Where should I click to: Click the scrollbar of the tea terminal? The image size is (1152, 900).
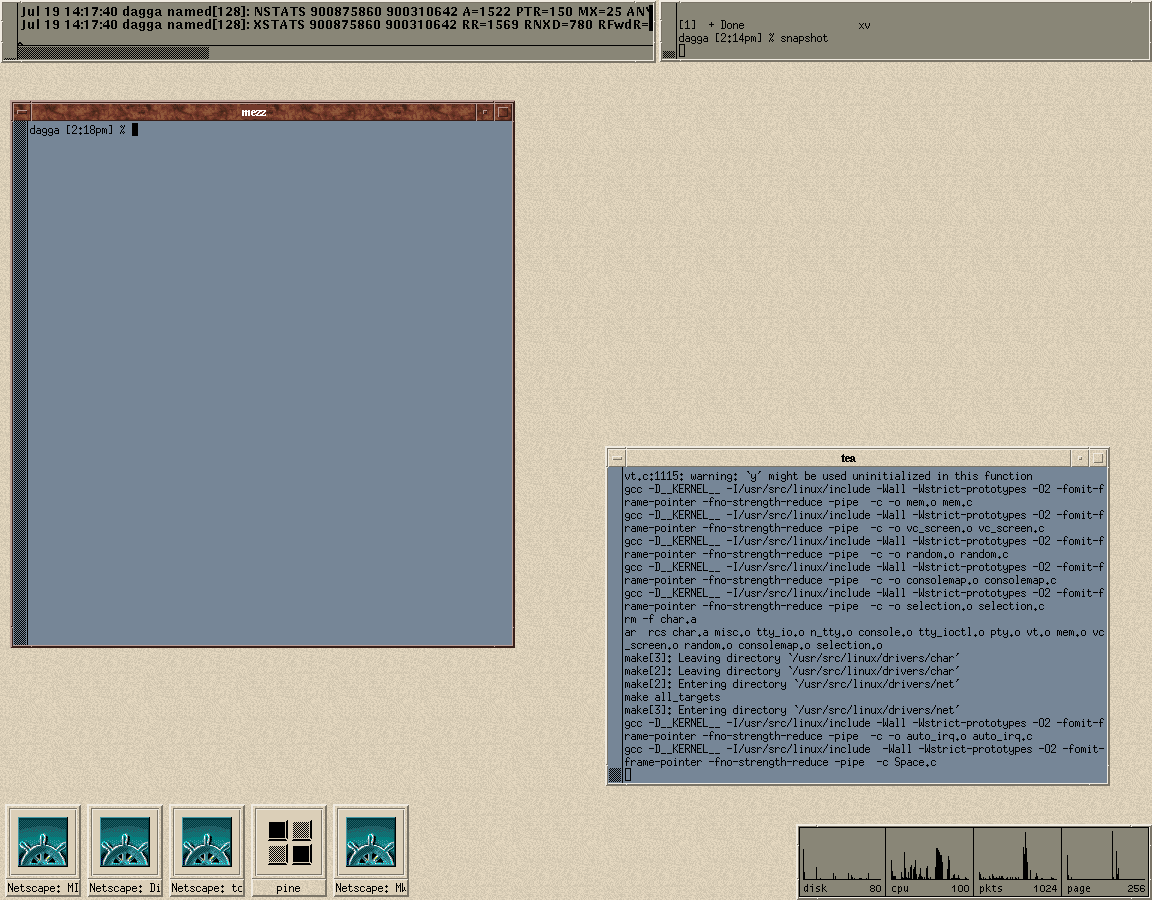[614, 600]
